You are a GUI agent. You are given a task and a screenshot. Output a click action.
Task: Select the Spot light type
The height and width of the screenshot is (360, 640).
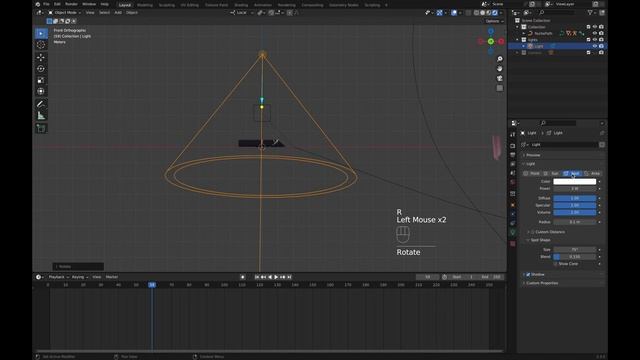(572, 173)
